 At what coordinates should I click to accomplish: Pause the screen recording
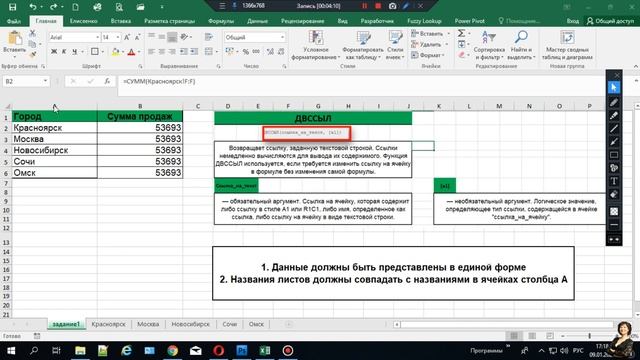364,6
